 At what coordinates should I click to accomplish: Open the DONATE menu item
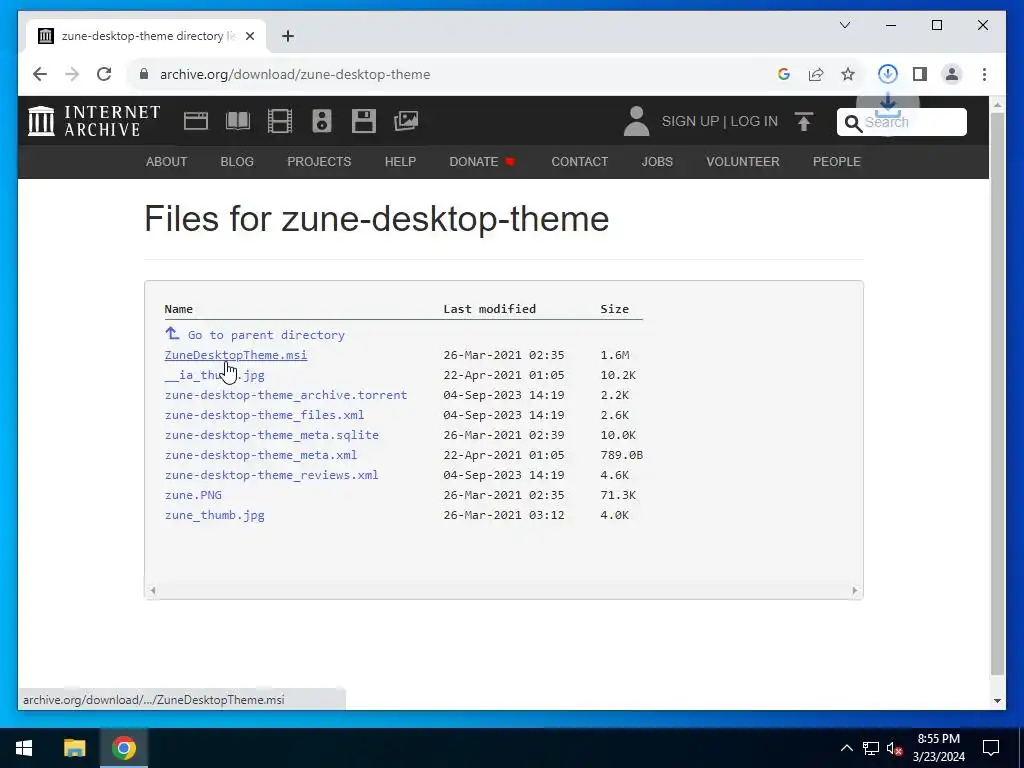click(x=483, y=161)
